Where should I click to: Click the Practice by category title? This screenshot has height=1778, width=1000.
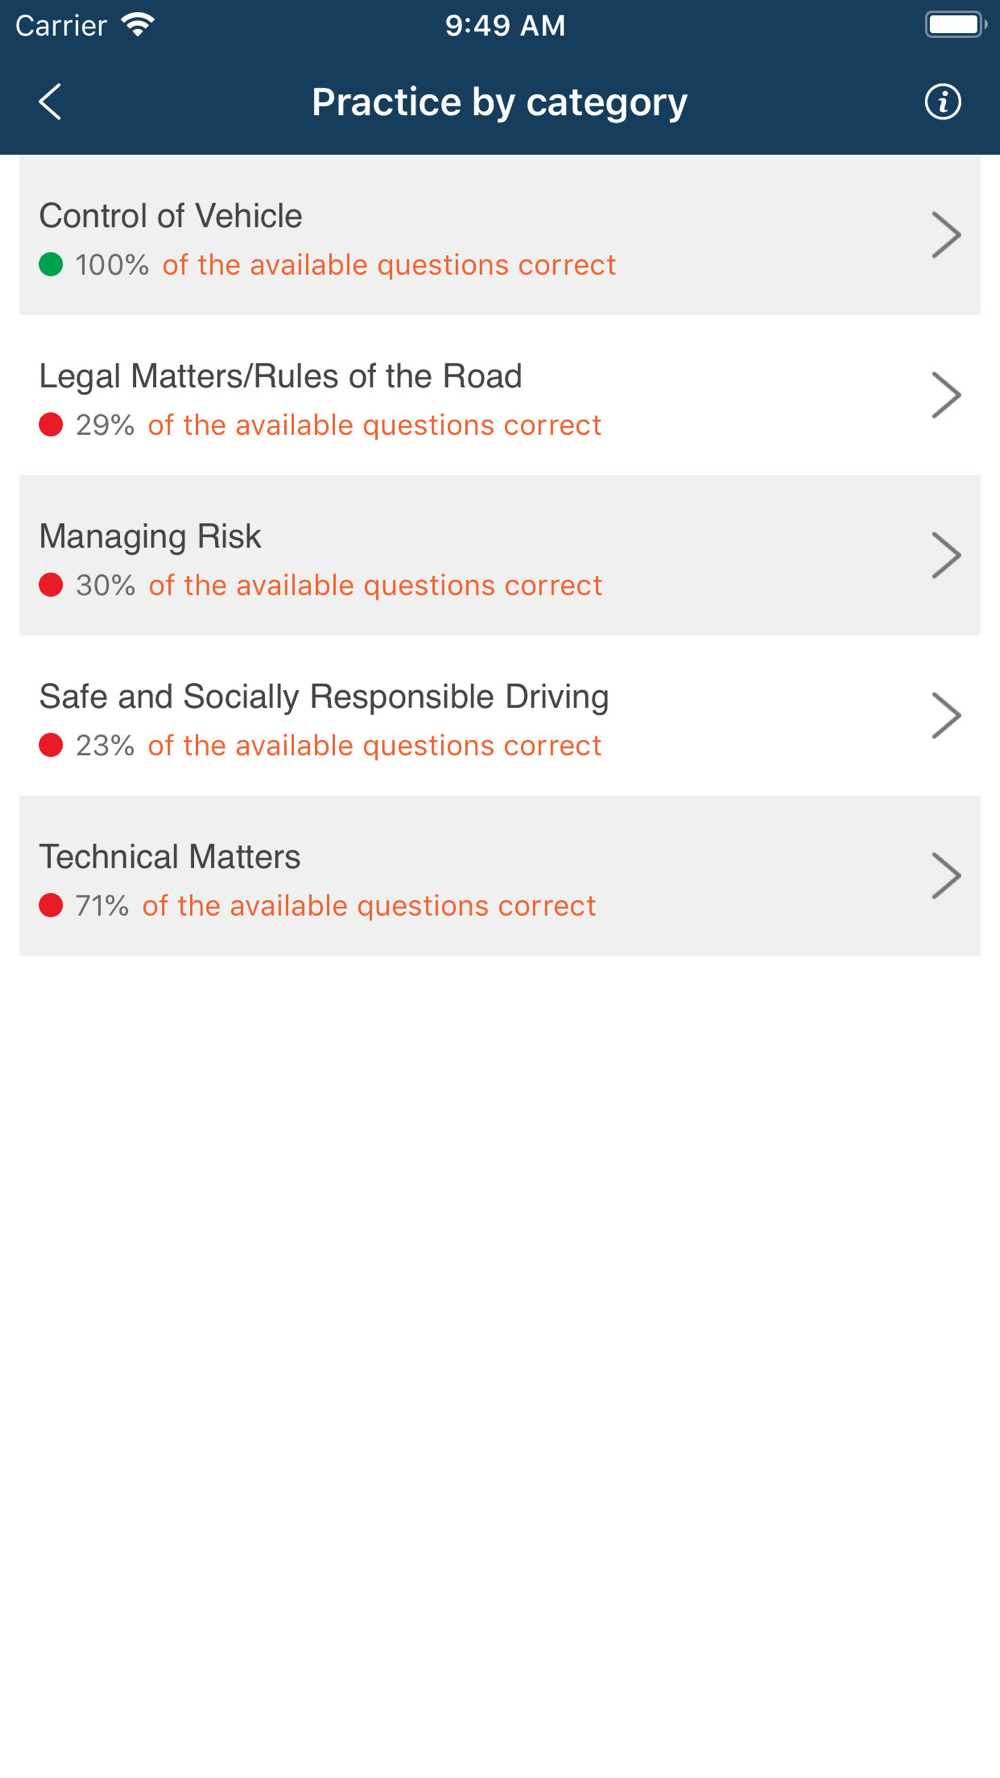point(499,102)
